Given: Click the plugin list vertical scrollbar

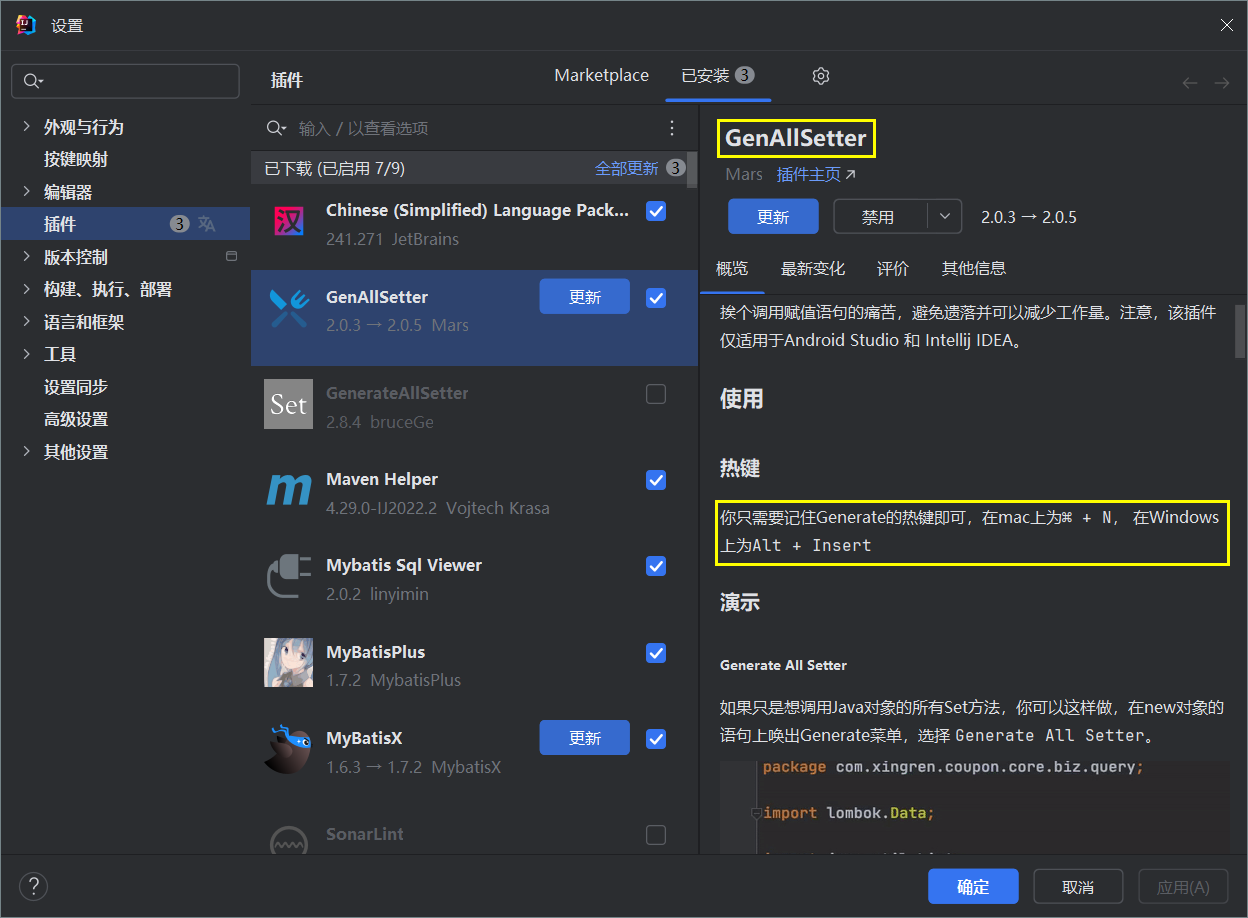Looking at the screenshot, I should coord(692,171).
